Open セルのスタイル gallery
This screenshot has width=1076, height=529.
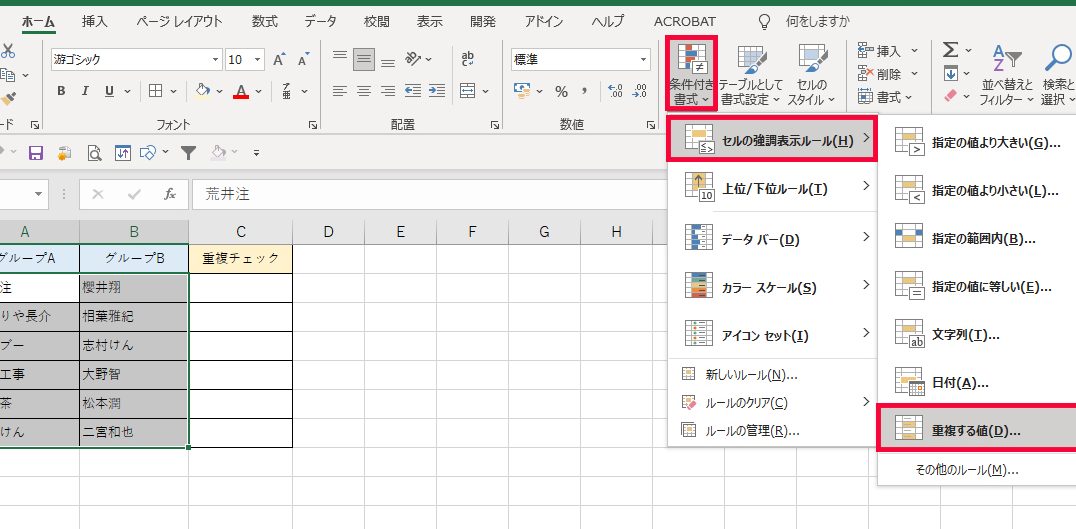[x=811, y=74]
